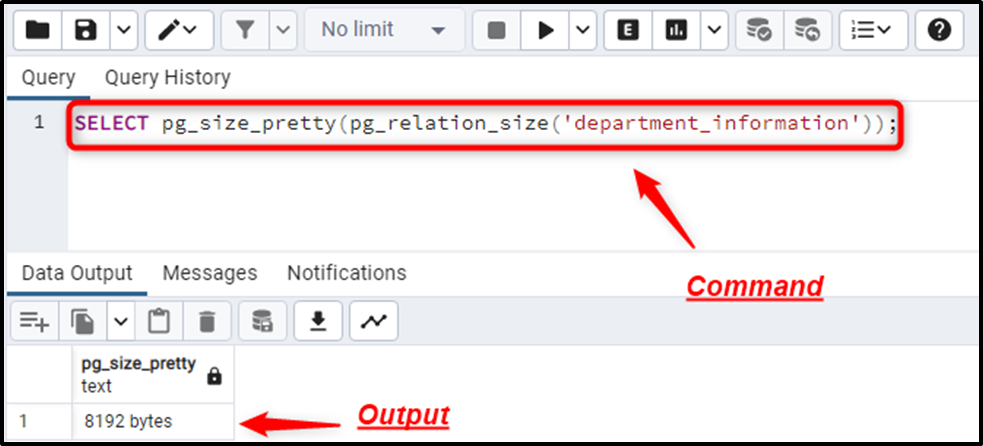The height and width of the screenshot is (446, 983).
Task: Download results with the download icon
Action: point(318,322)
